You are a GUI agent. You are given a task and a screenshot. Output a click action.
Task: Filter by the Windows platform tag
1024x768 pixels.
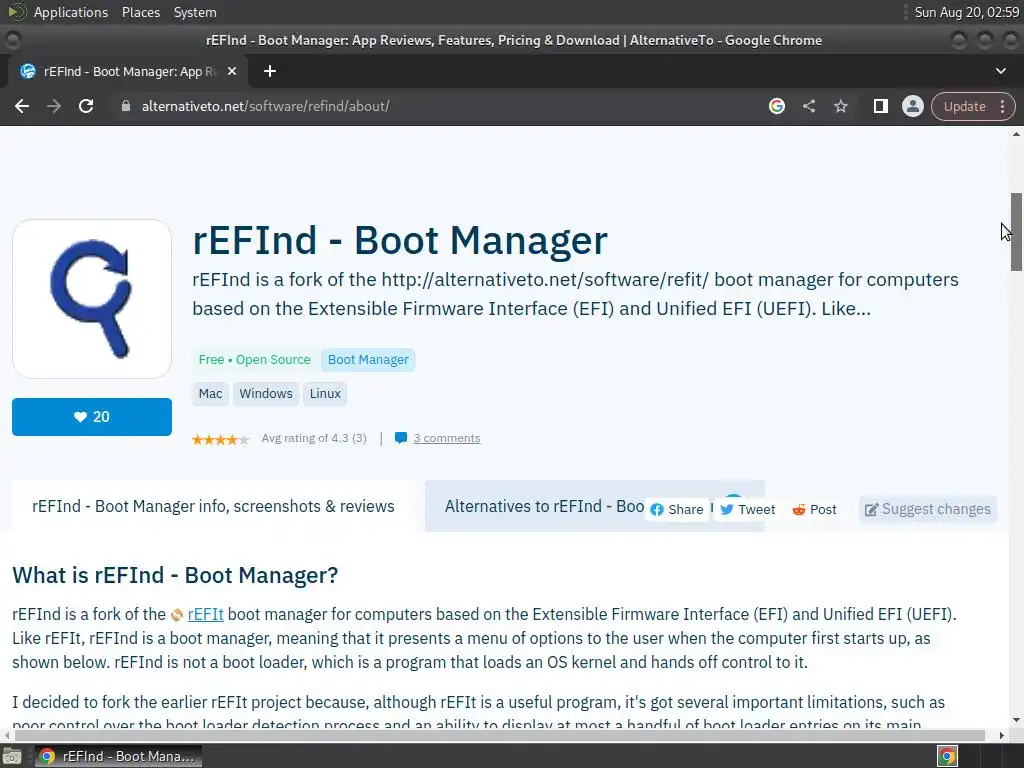coord(266,394)
